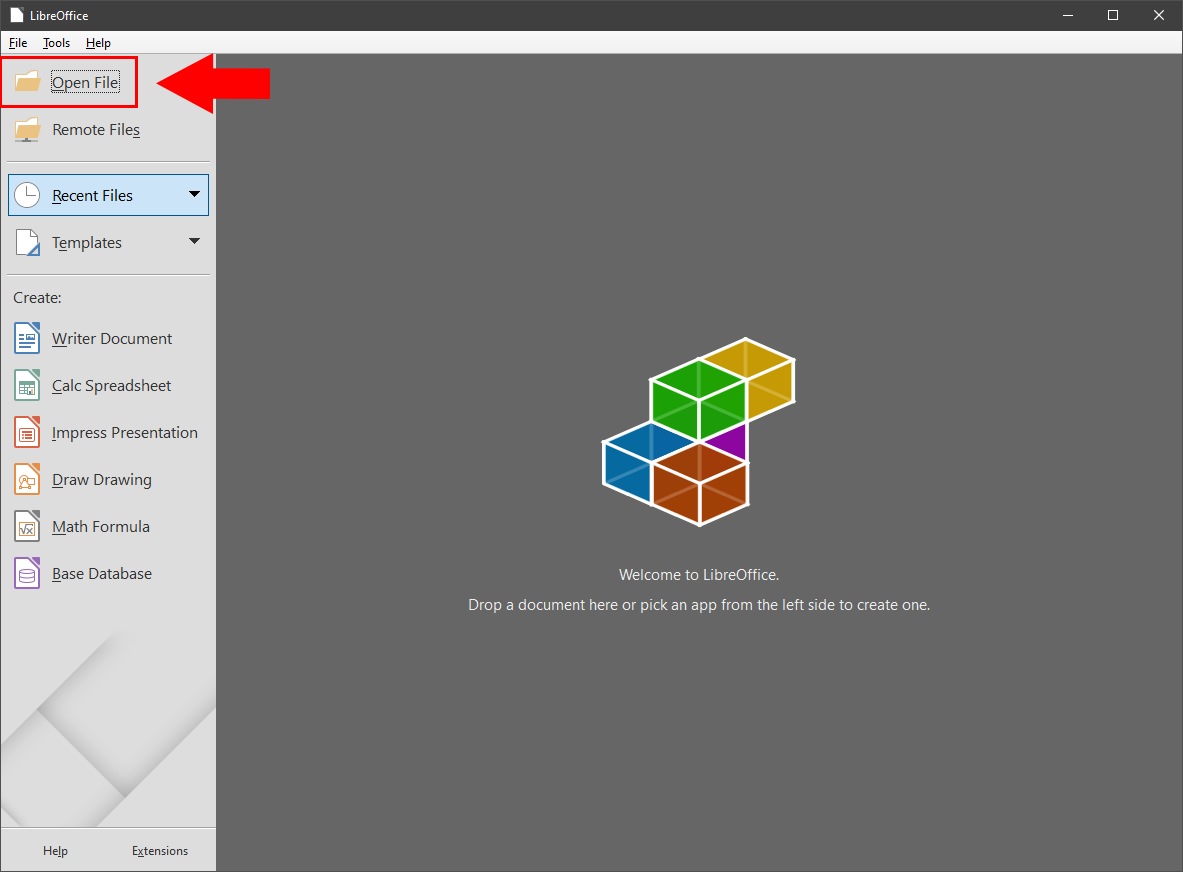1183x872 pixels.
Task: Open the File menu
Action: [x=17, y=43]
